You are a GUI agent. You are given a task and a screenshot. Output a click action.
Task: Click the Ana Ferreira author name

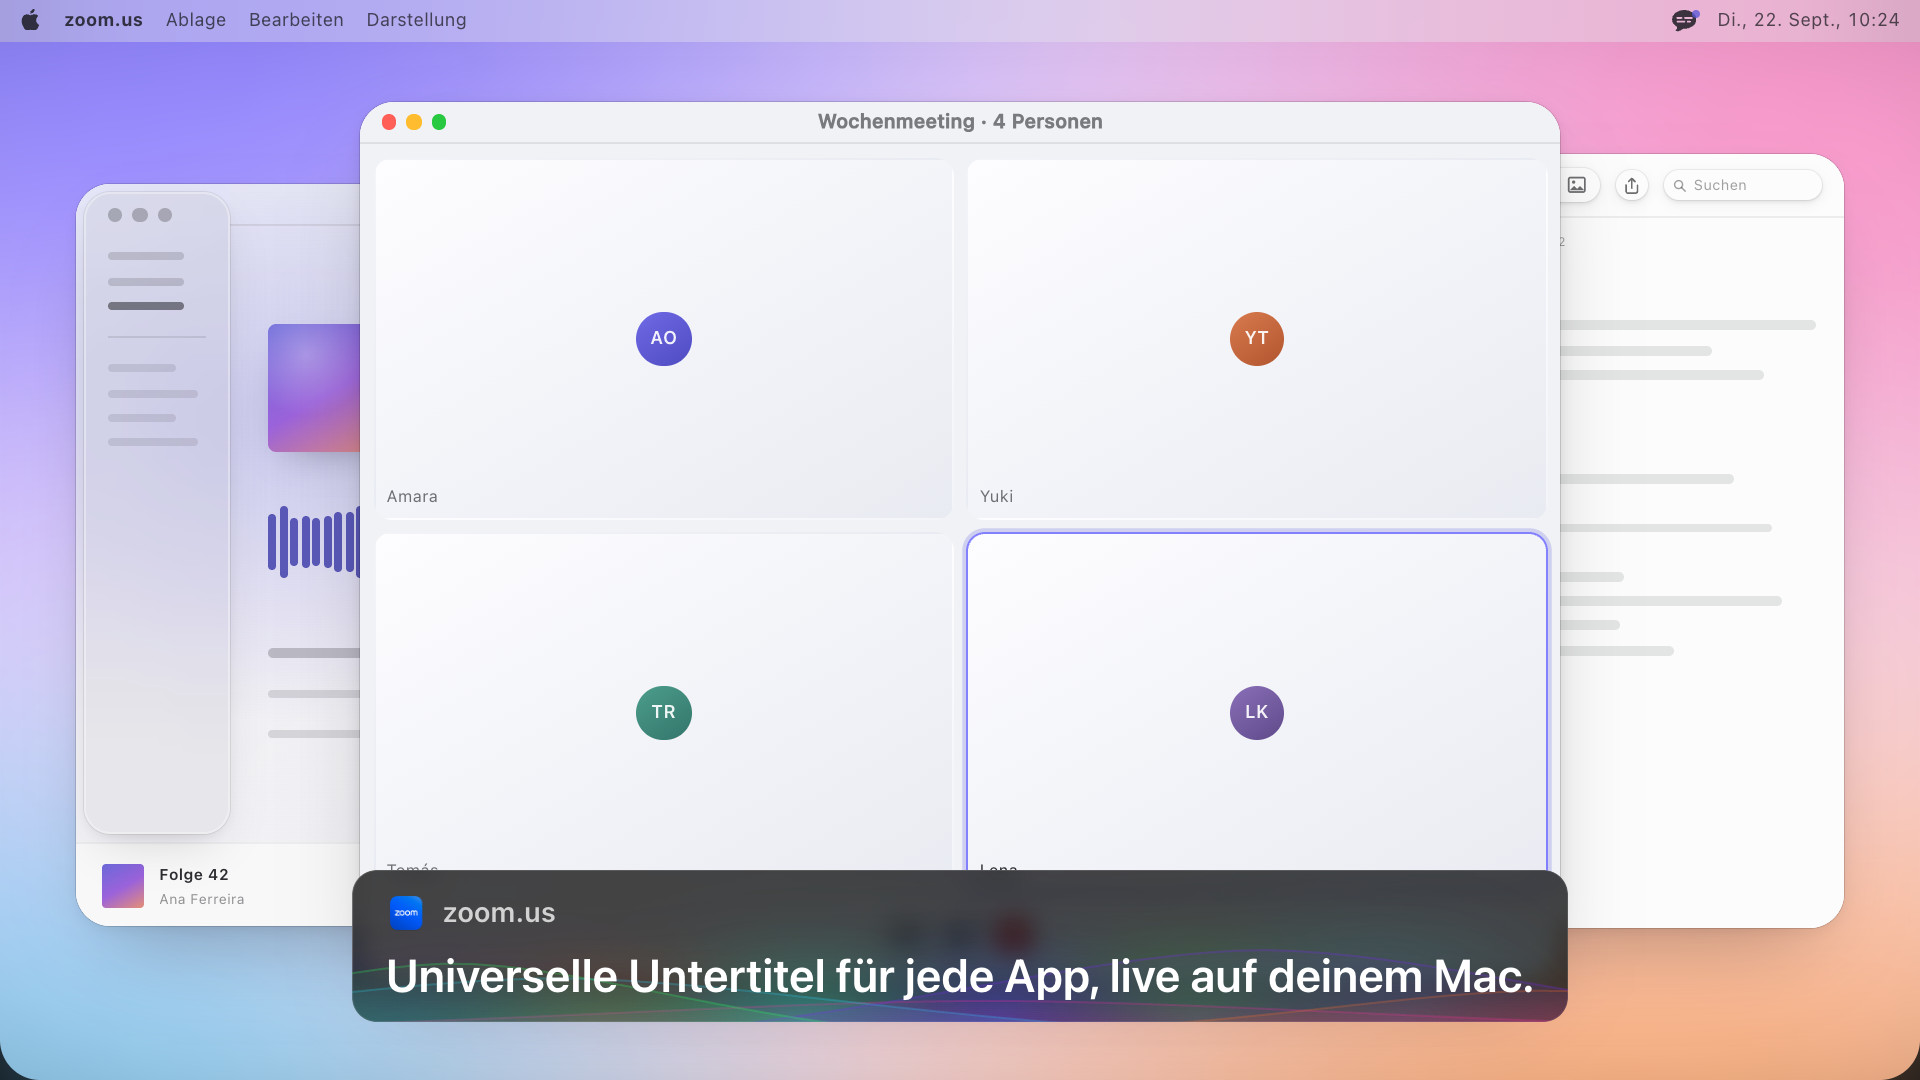point(202,899)
